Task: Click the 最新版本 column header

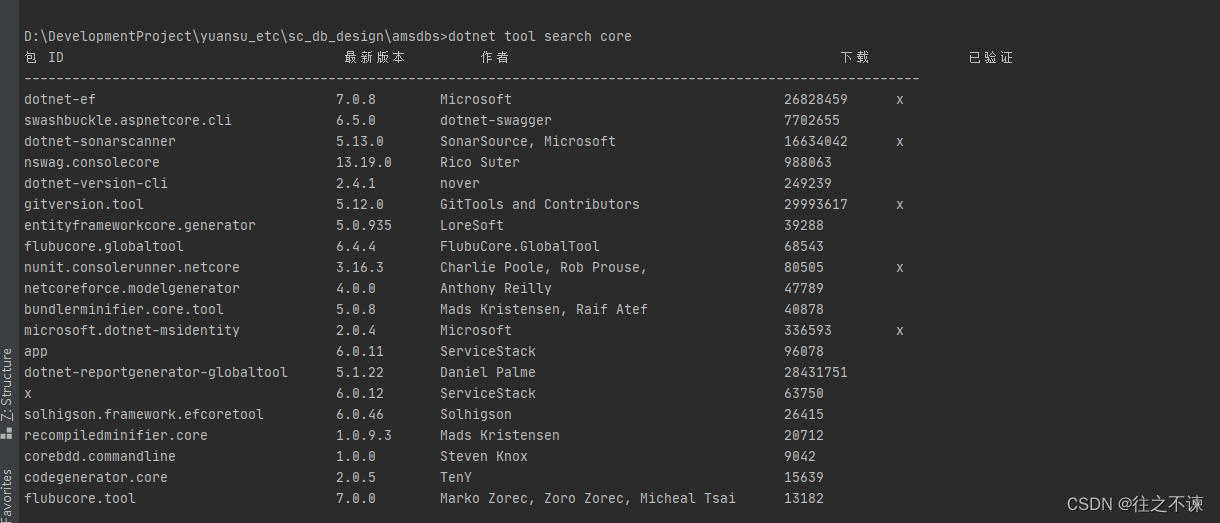Action: [x=375, y=58]
